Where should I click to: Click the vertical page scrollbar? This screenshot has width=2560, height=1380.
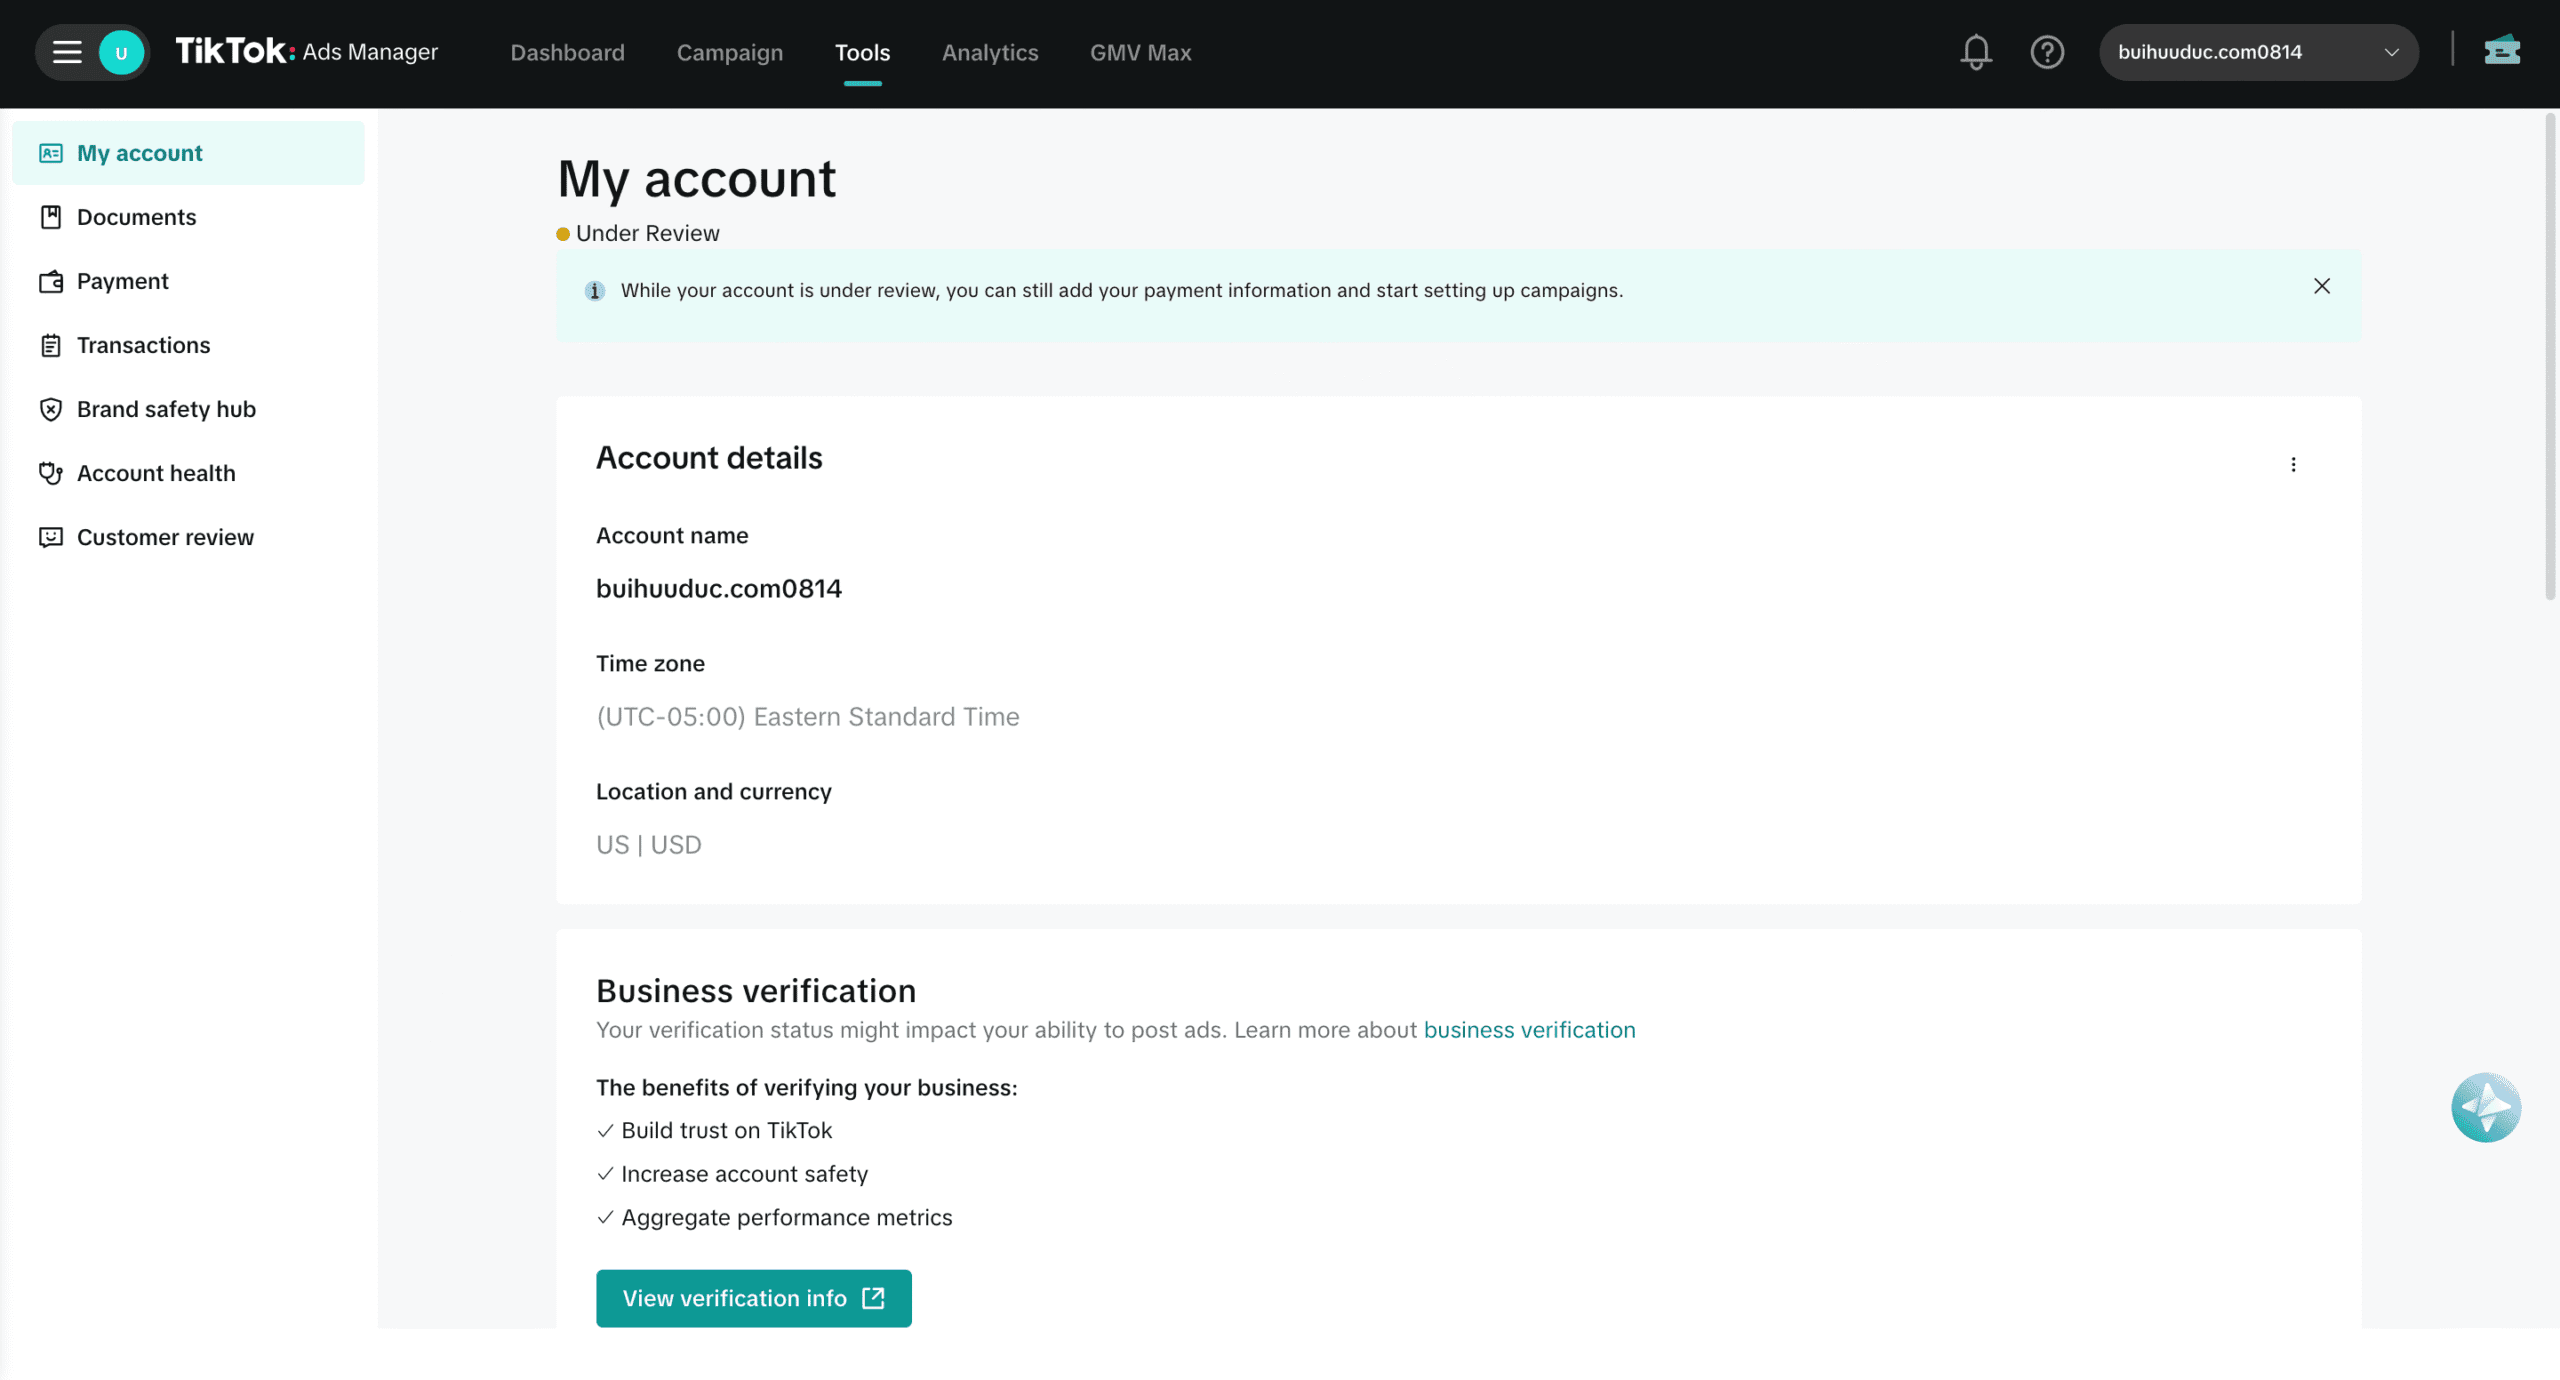pyautogui.click(x=2550, y=360)
